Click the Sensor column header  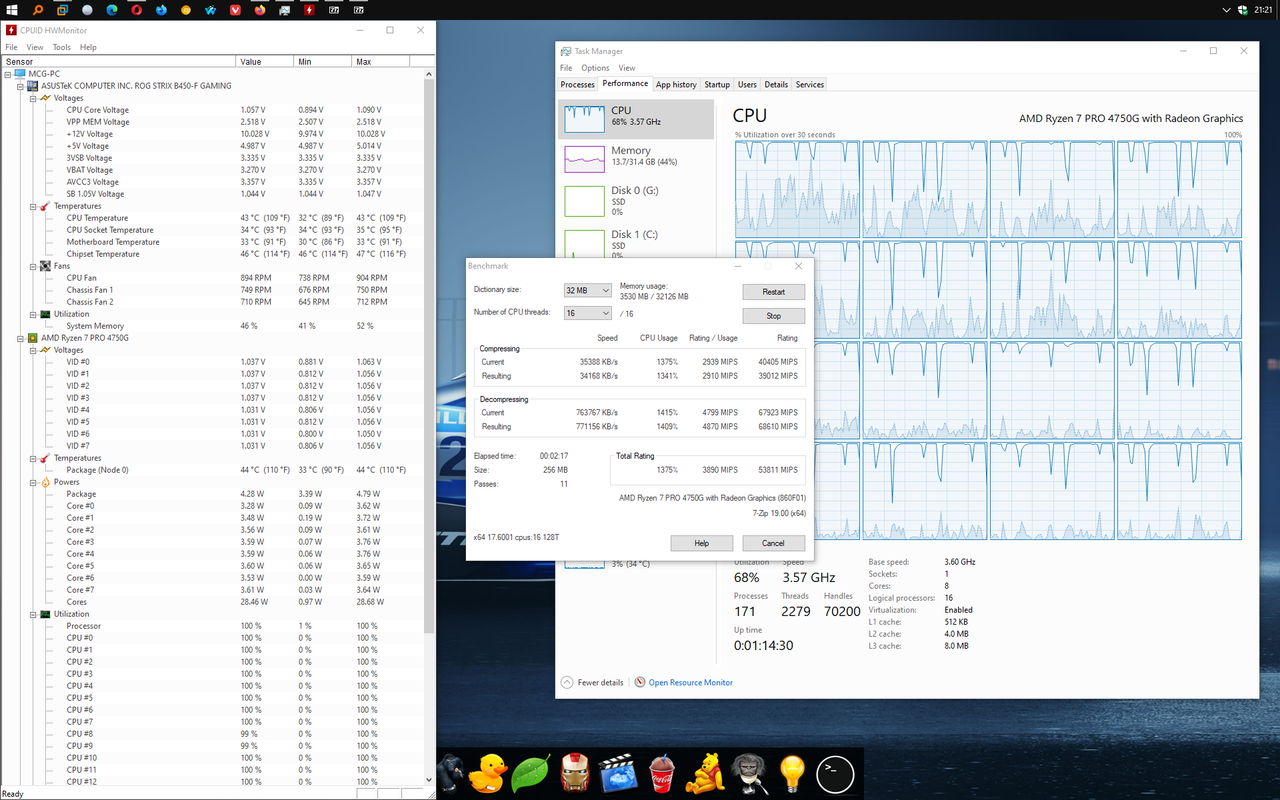click(x=118, y=61)
